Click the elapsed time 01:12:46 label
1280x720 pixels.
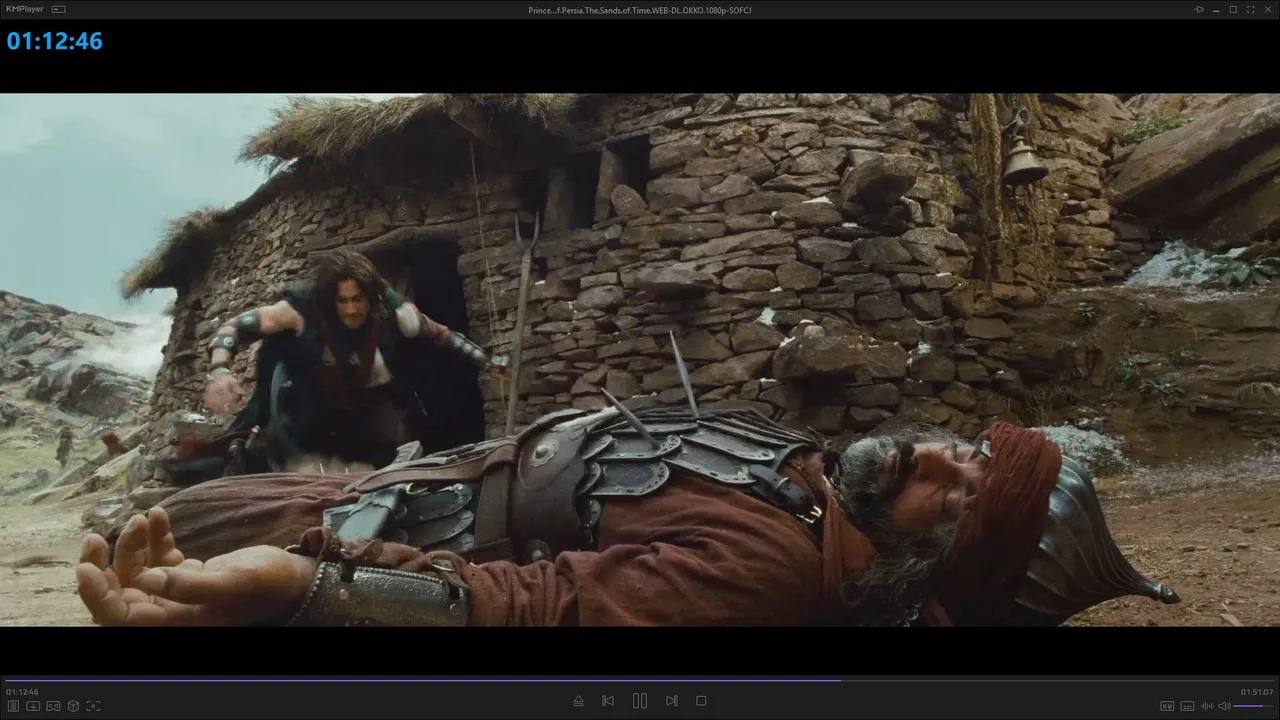[22, 692]
